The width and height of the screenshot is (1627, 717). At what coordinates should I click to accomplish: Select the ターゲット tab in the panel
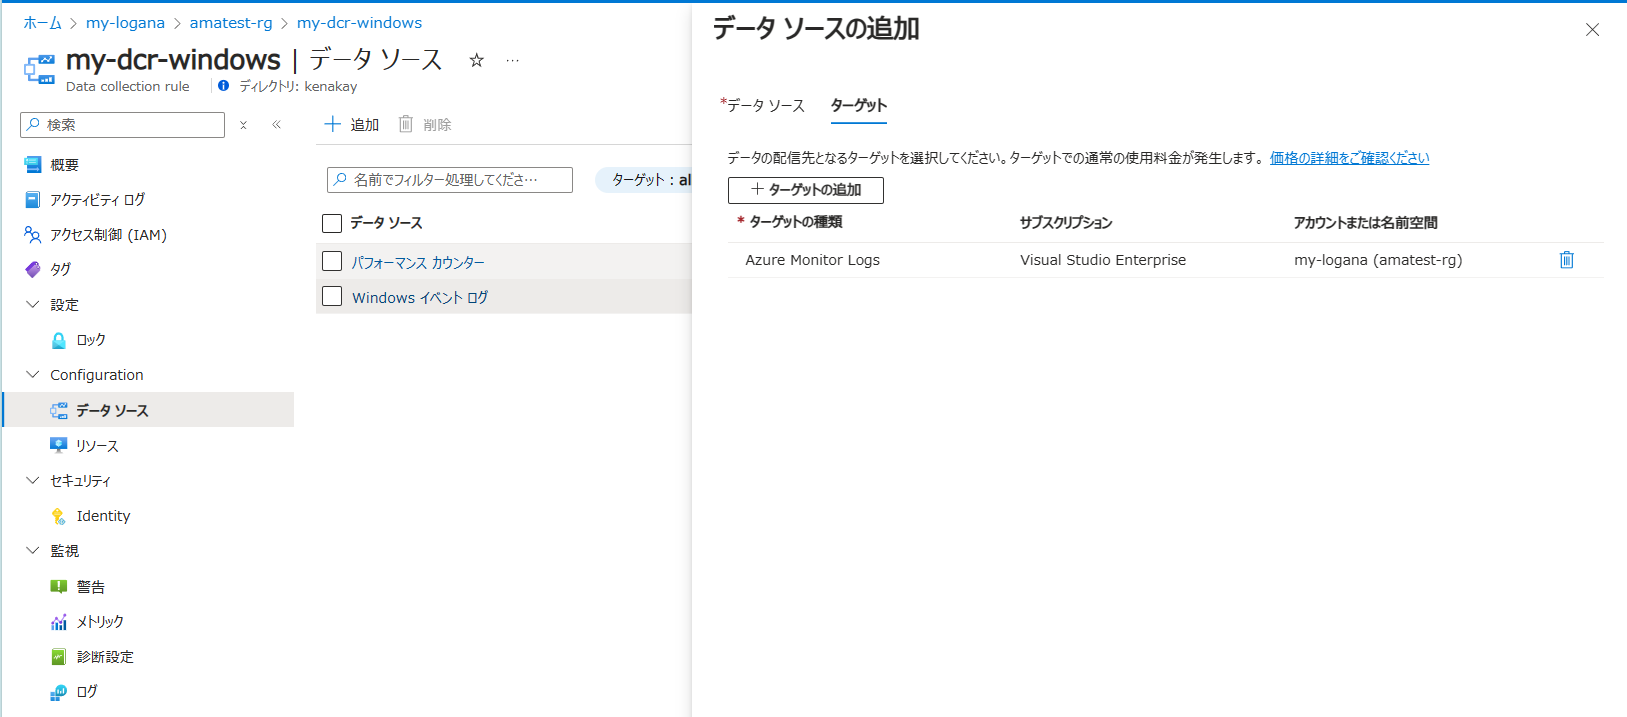pos(858,106)
